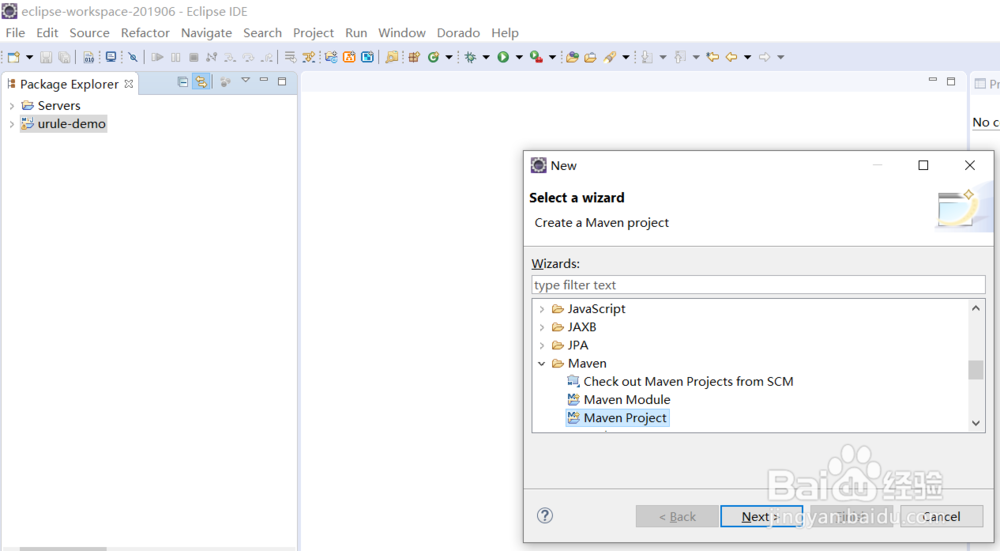Open the Dorado menu
The image size is (1000, 551).
[x=458, y=33]
